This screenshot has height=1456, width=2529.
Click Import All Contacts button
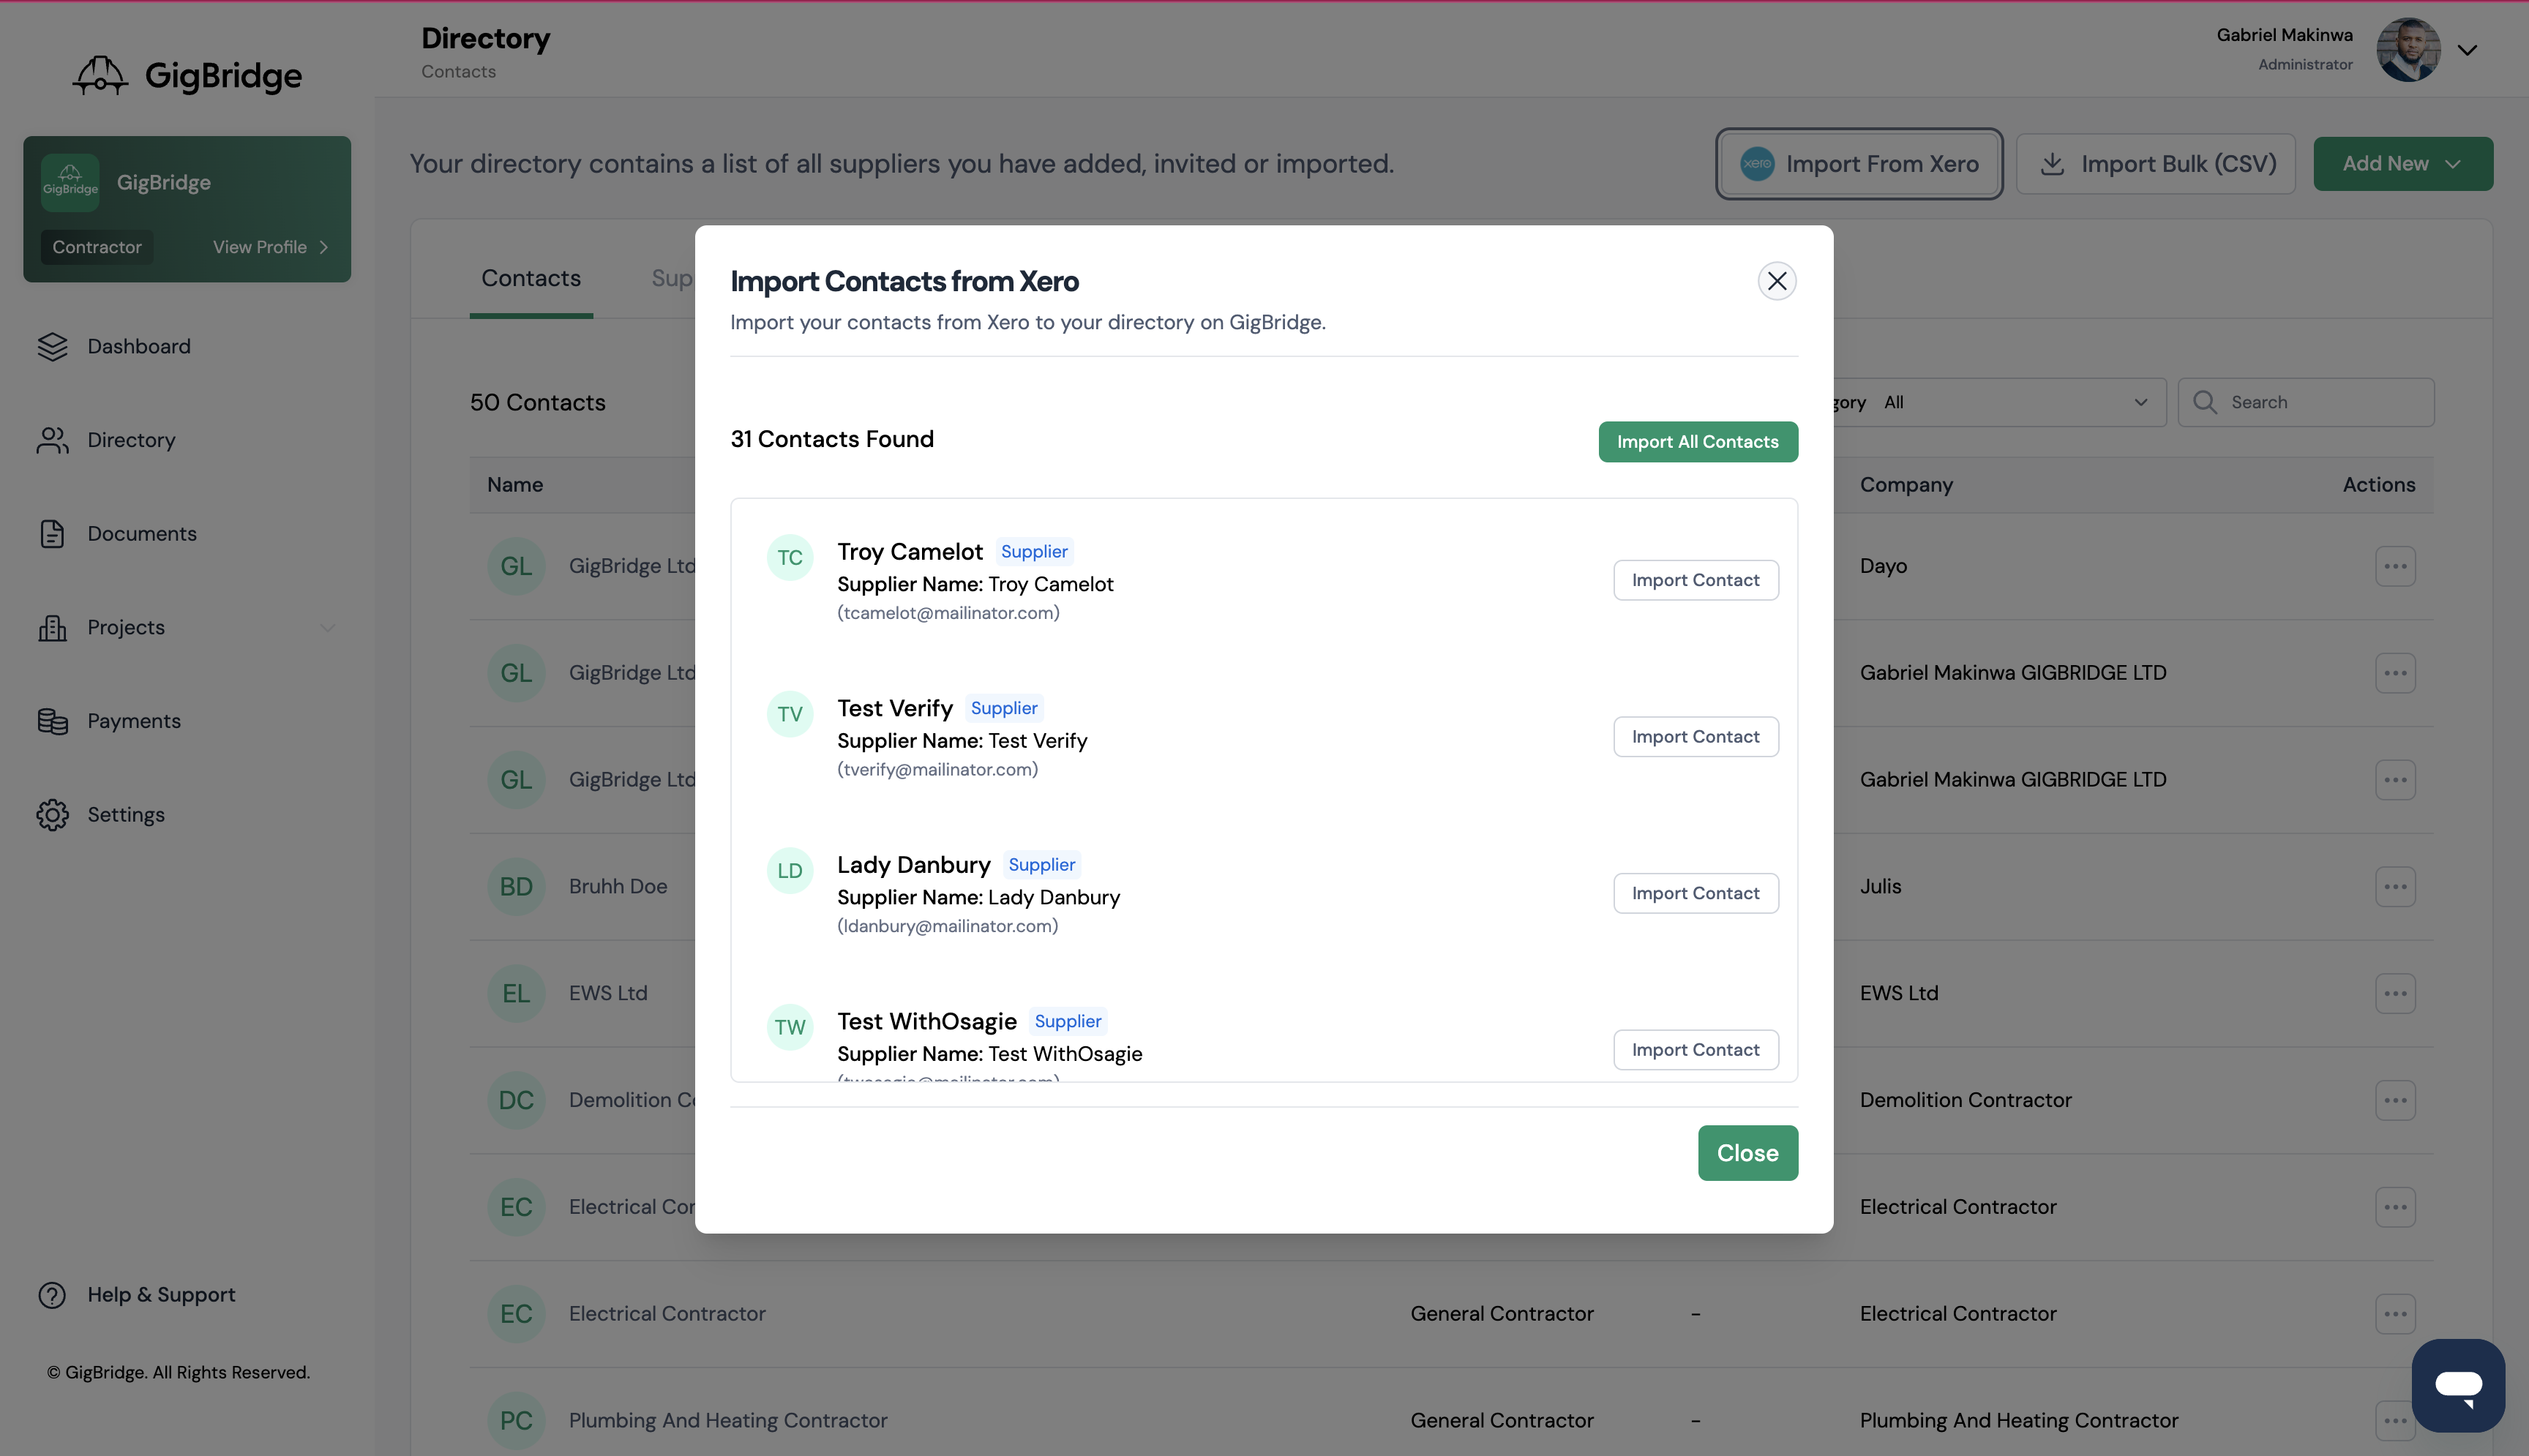[x=1697, y=442]
